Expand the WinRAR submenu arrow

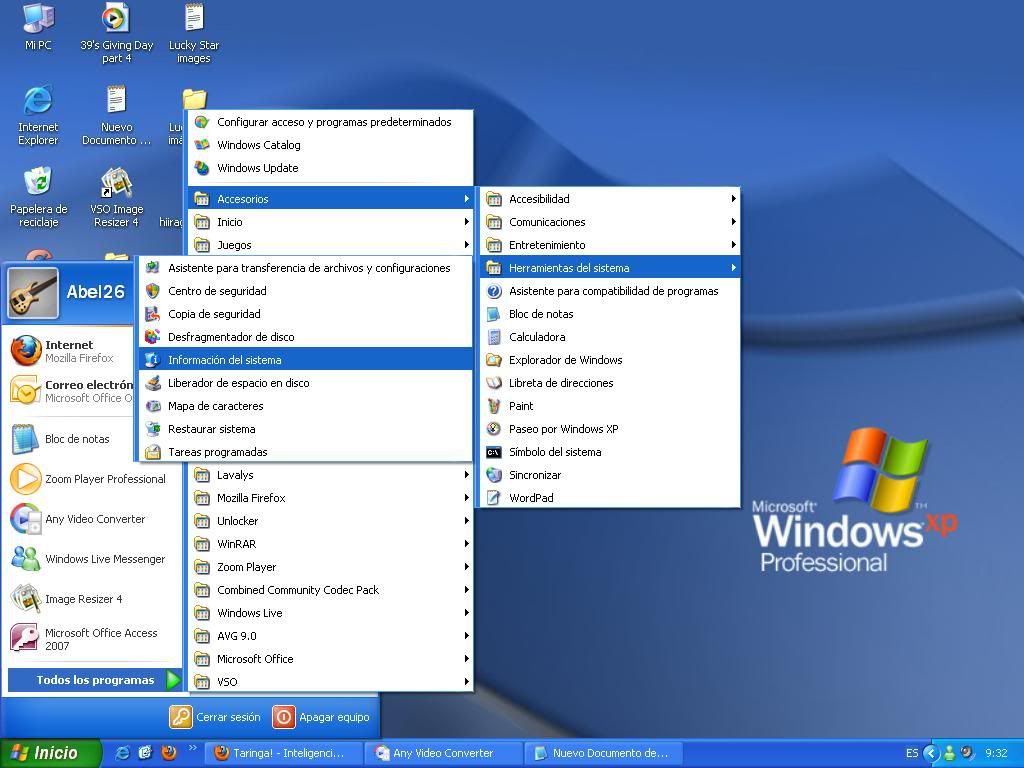click(x=466, y=544)
